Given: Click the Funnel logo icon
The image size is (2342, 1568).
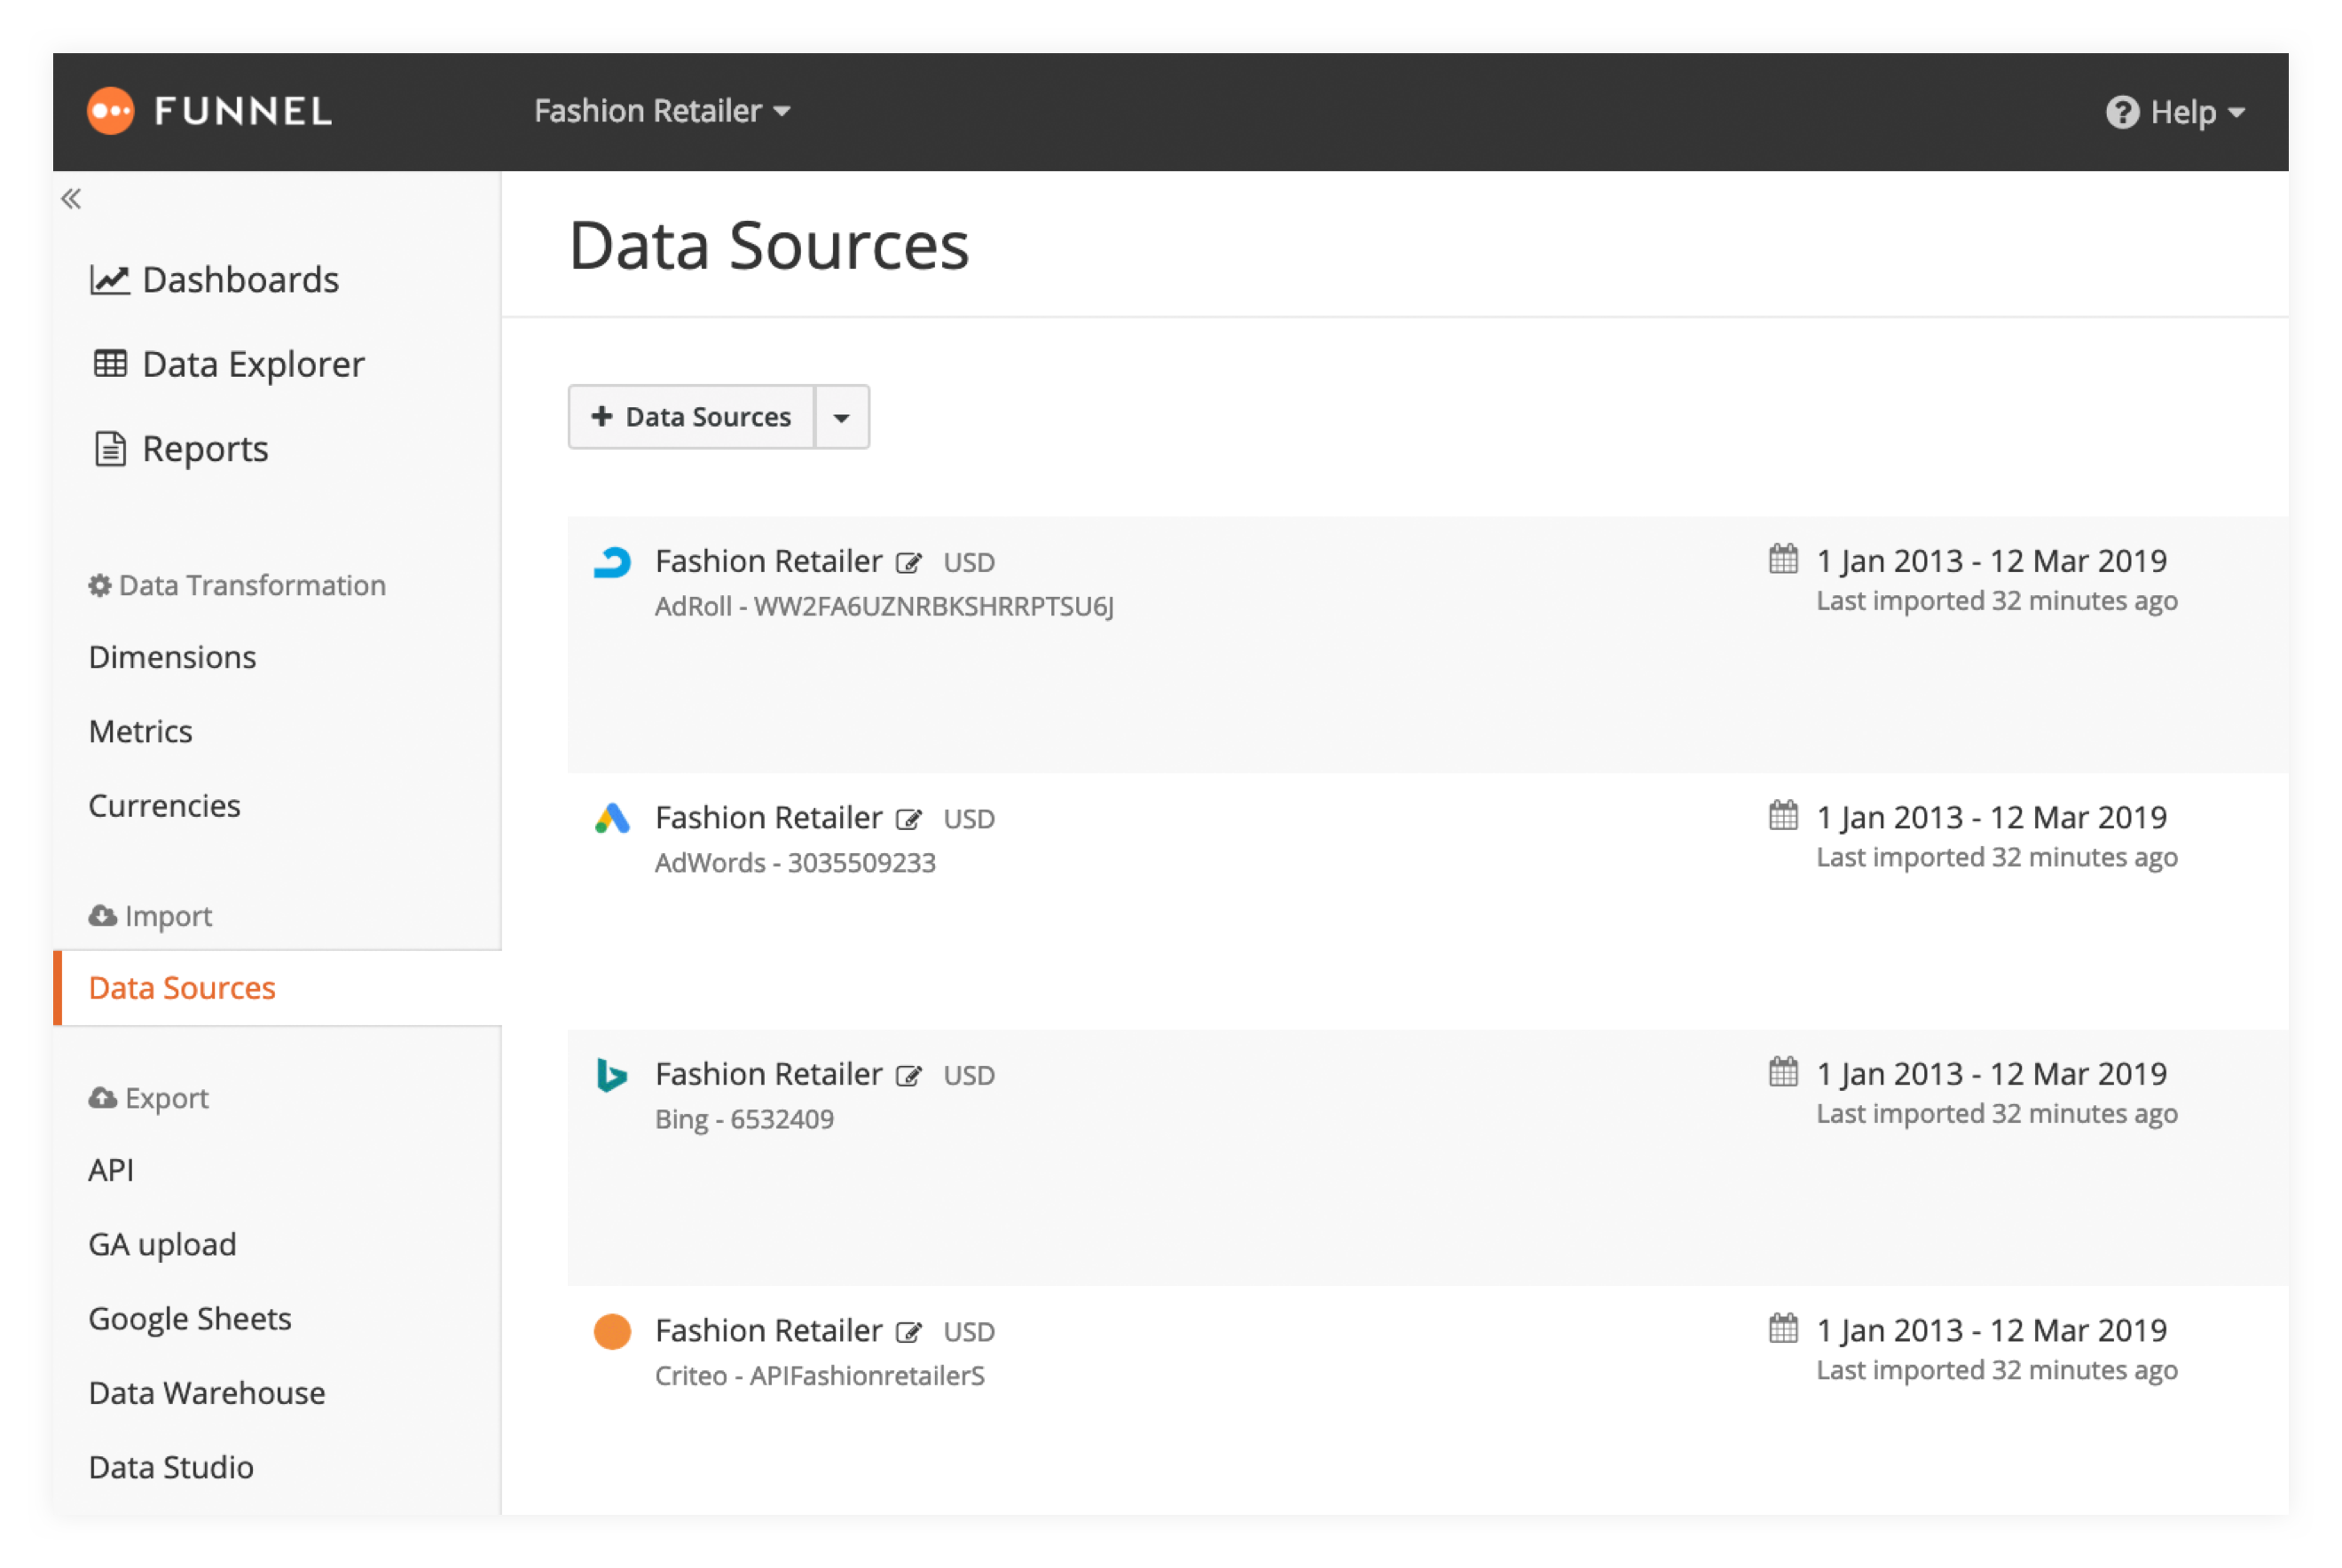Looking at the screenshot, I should pyautogui.click(x=111, y=111).
